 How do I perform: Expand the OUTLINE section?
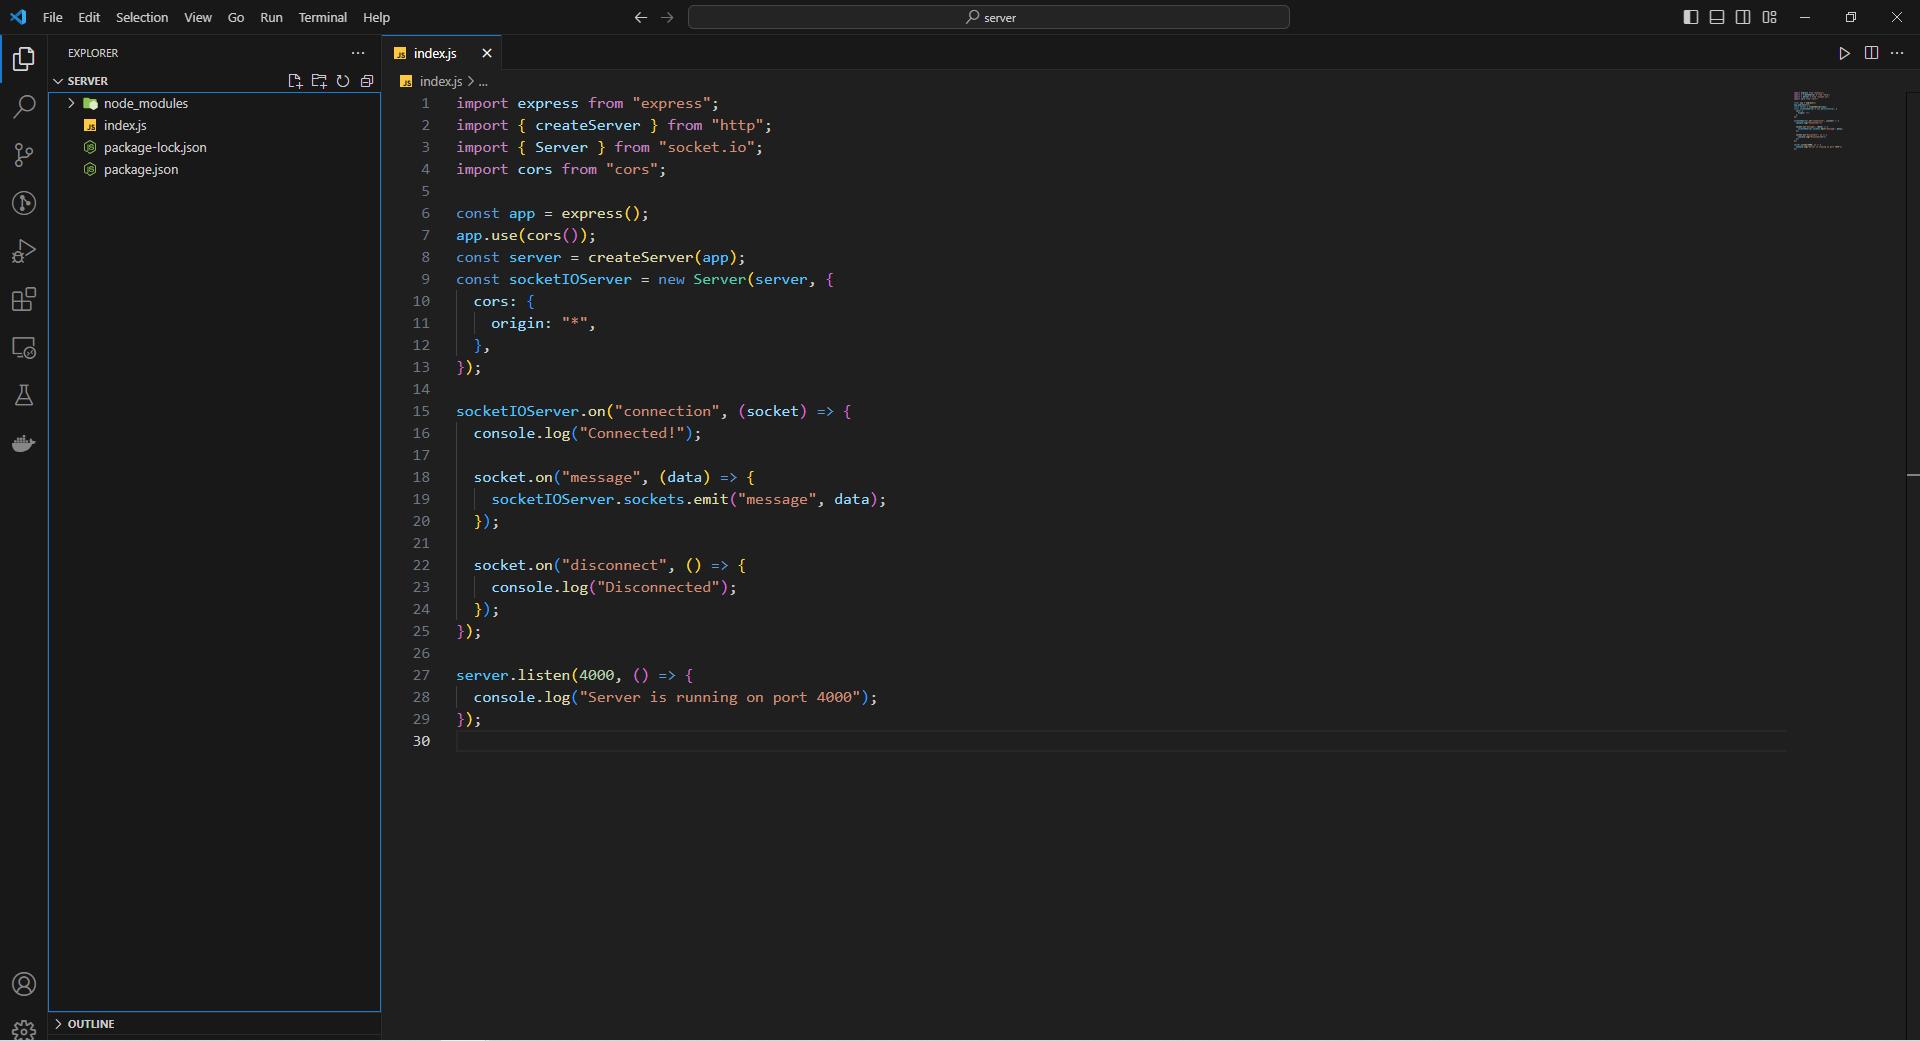click(90, 1024)
